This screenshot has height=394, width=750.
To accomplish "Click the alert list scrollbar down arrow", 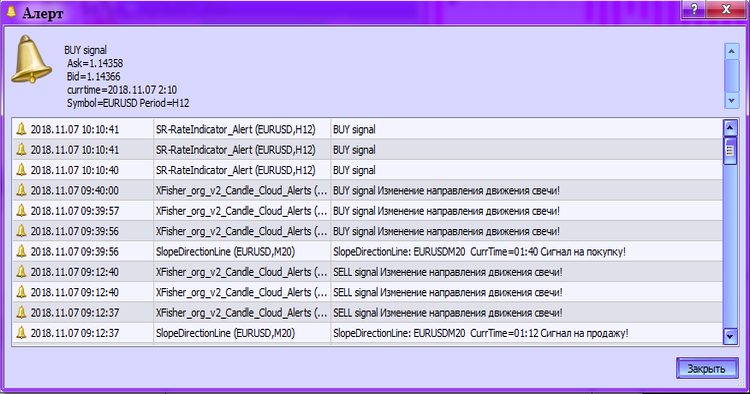I will coord(729,336).
